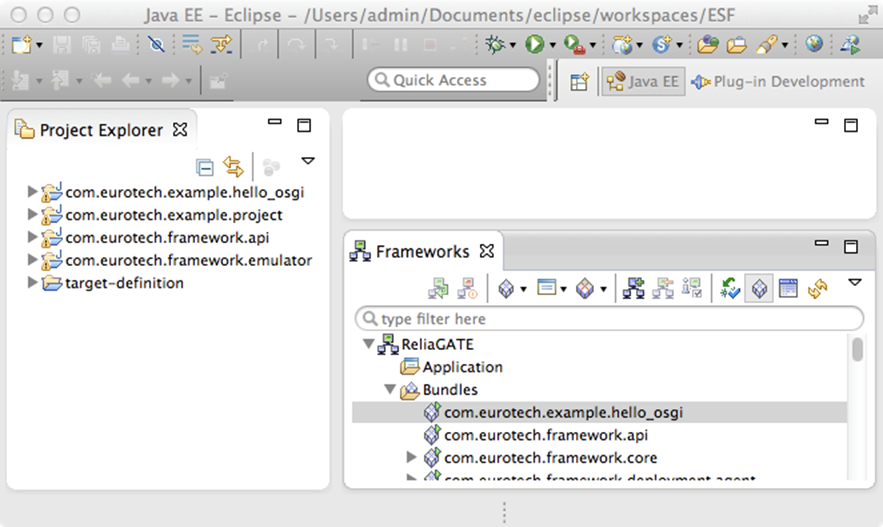Collapse the Bundles node
The image size is (883, 527).
coord(390,389)
